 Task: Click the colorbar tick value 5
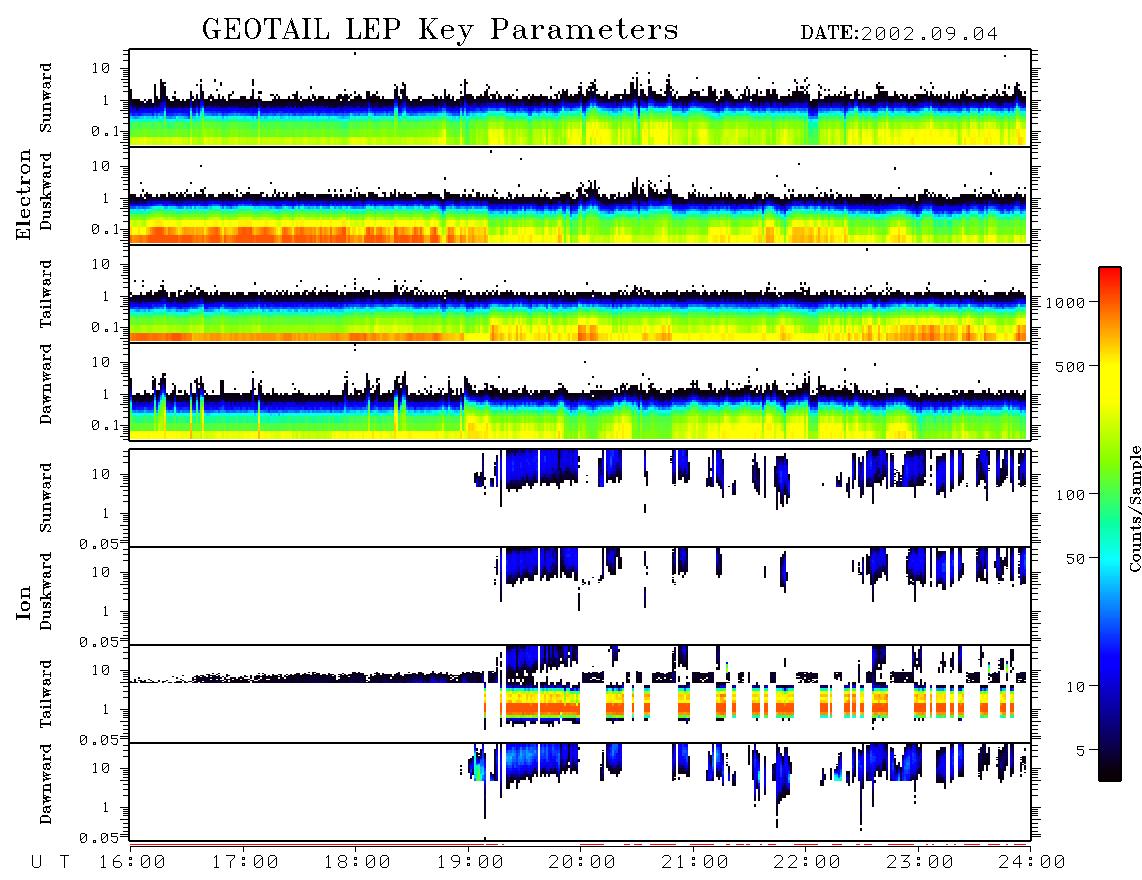1081,750
